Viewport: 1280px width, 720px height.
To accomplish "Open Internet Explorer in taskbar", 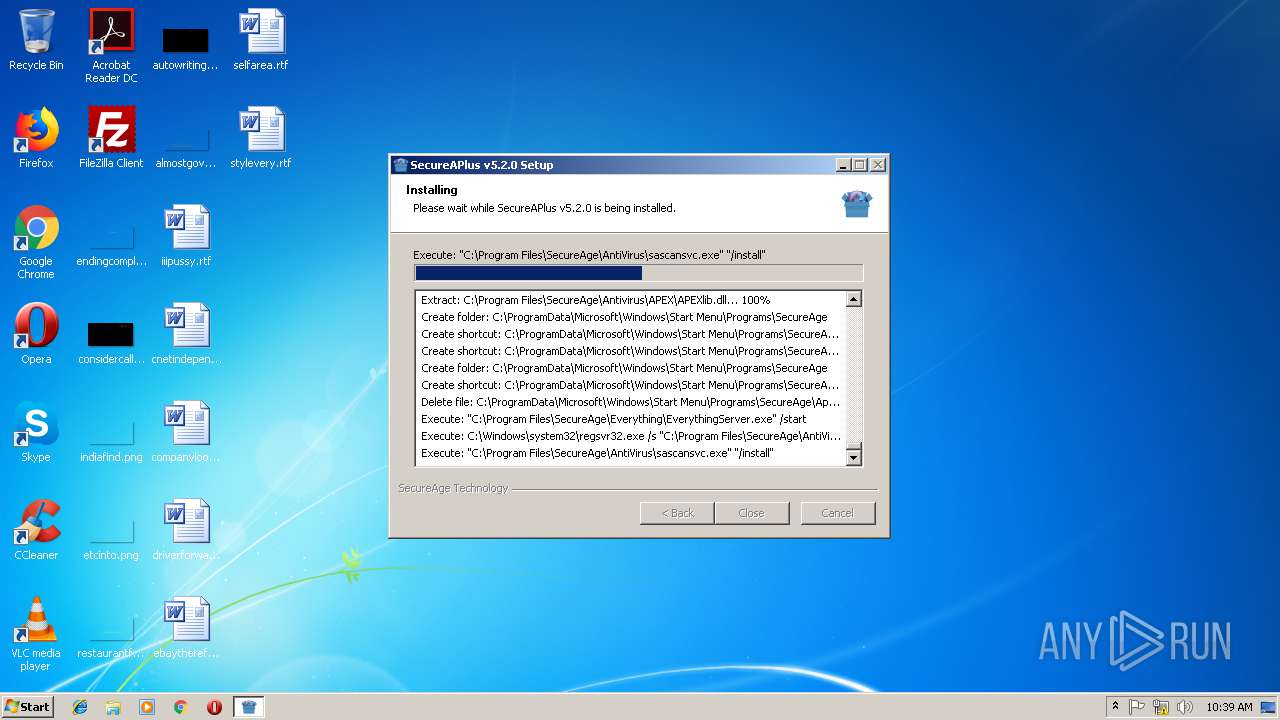I will click(x=80, y=707).
